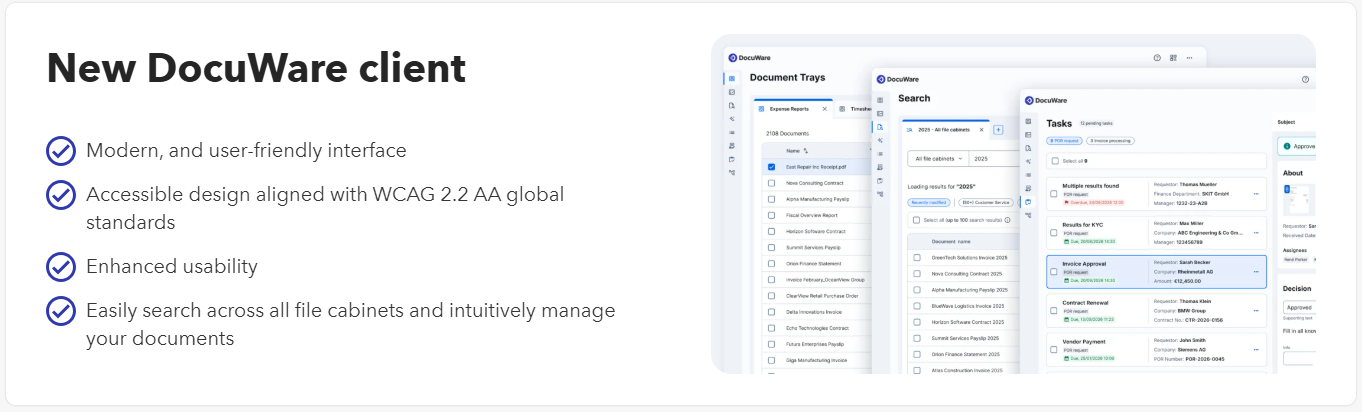Toggle the (50+) Customer Service filter chip
The image size is (1362, 412).
pyautogui.click(x=984, y=202)
